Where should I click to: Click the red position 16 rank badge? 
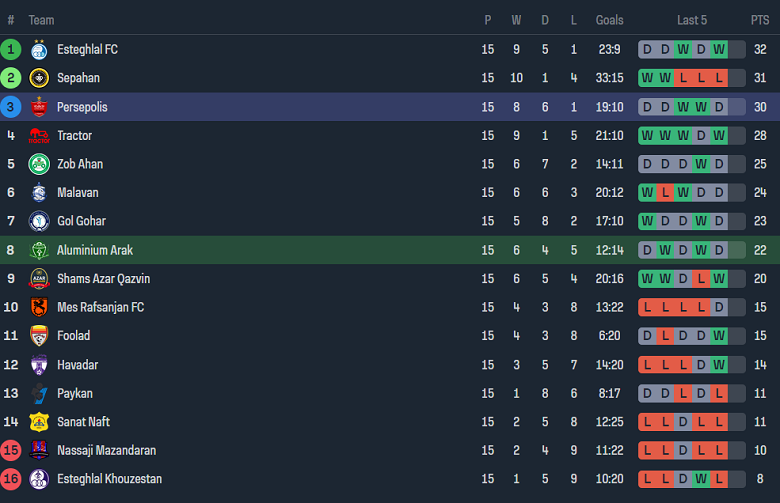[x=11, y=479]
